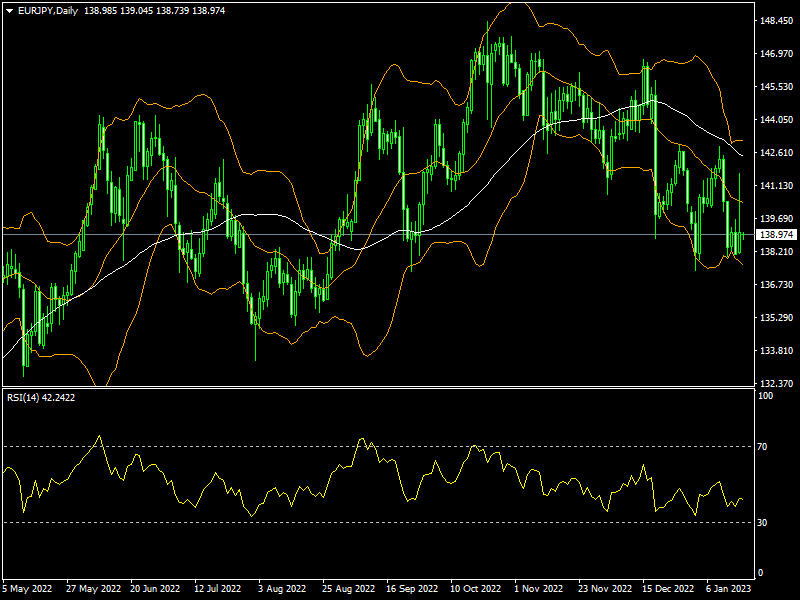Select the OHLC values 138.985 139.045 138.739 138.974
Image resolution: width=800 pixels, height=600 pixels.
[x=154, y=11]
